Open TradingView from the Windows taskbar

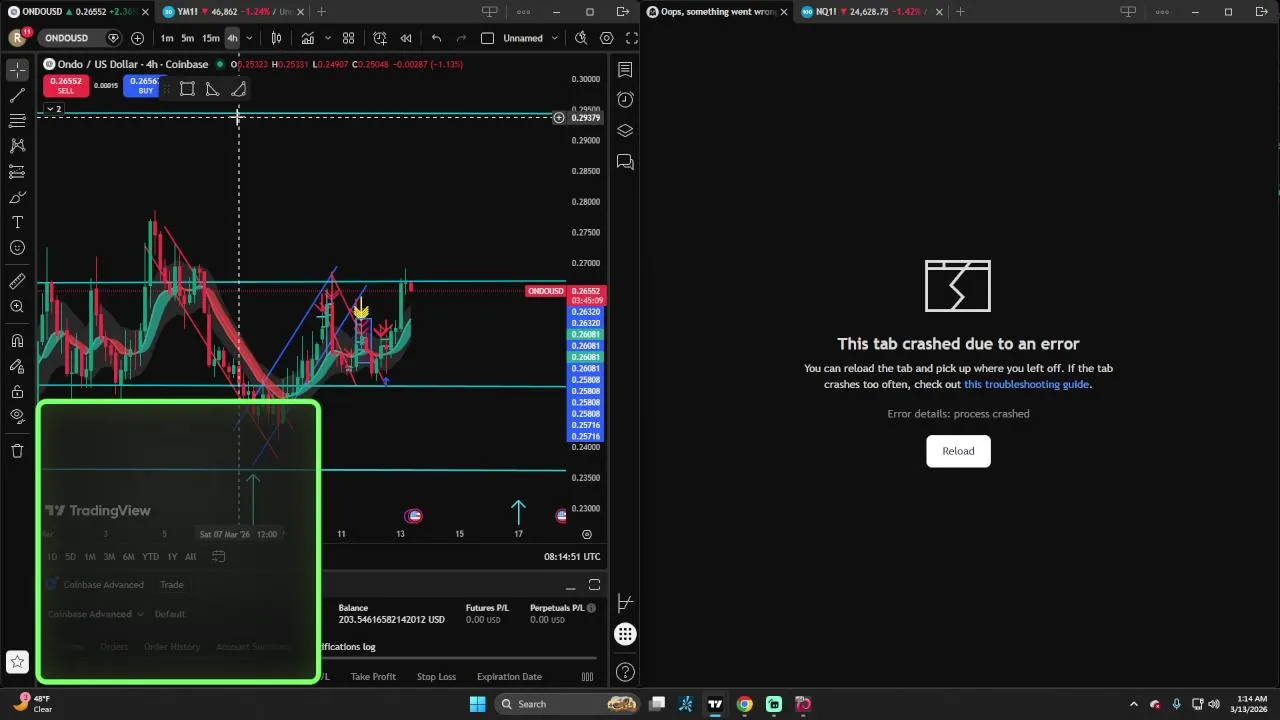pyautogui.click(x=715, y=704)
